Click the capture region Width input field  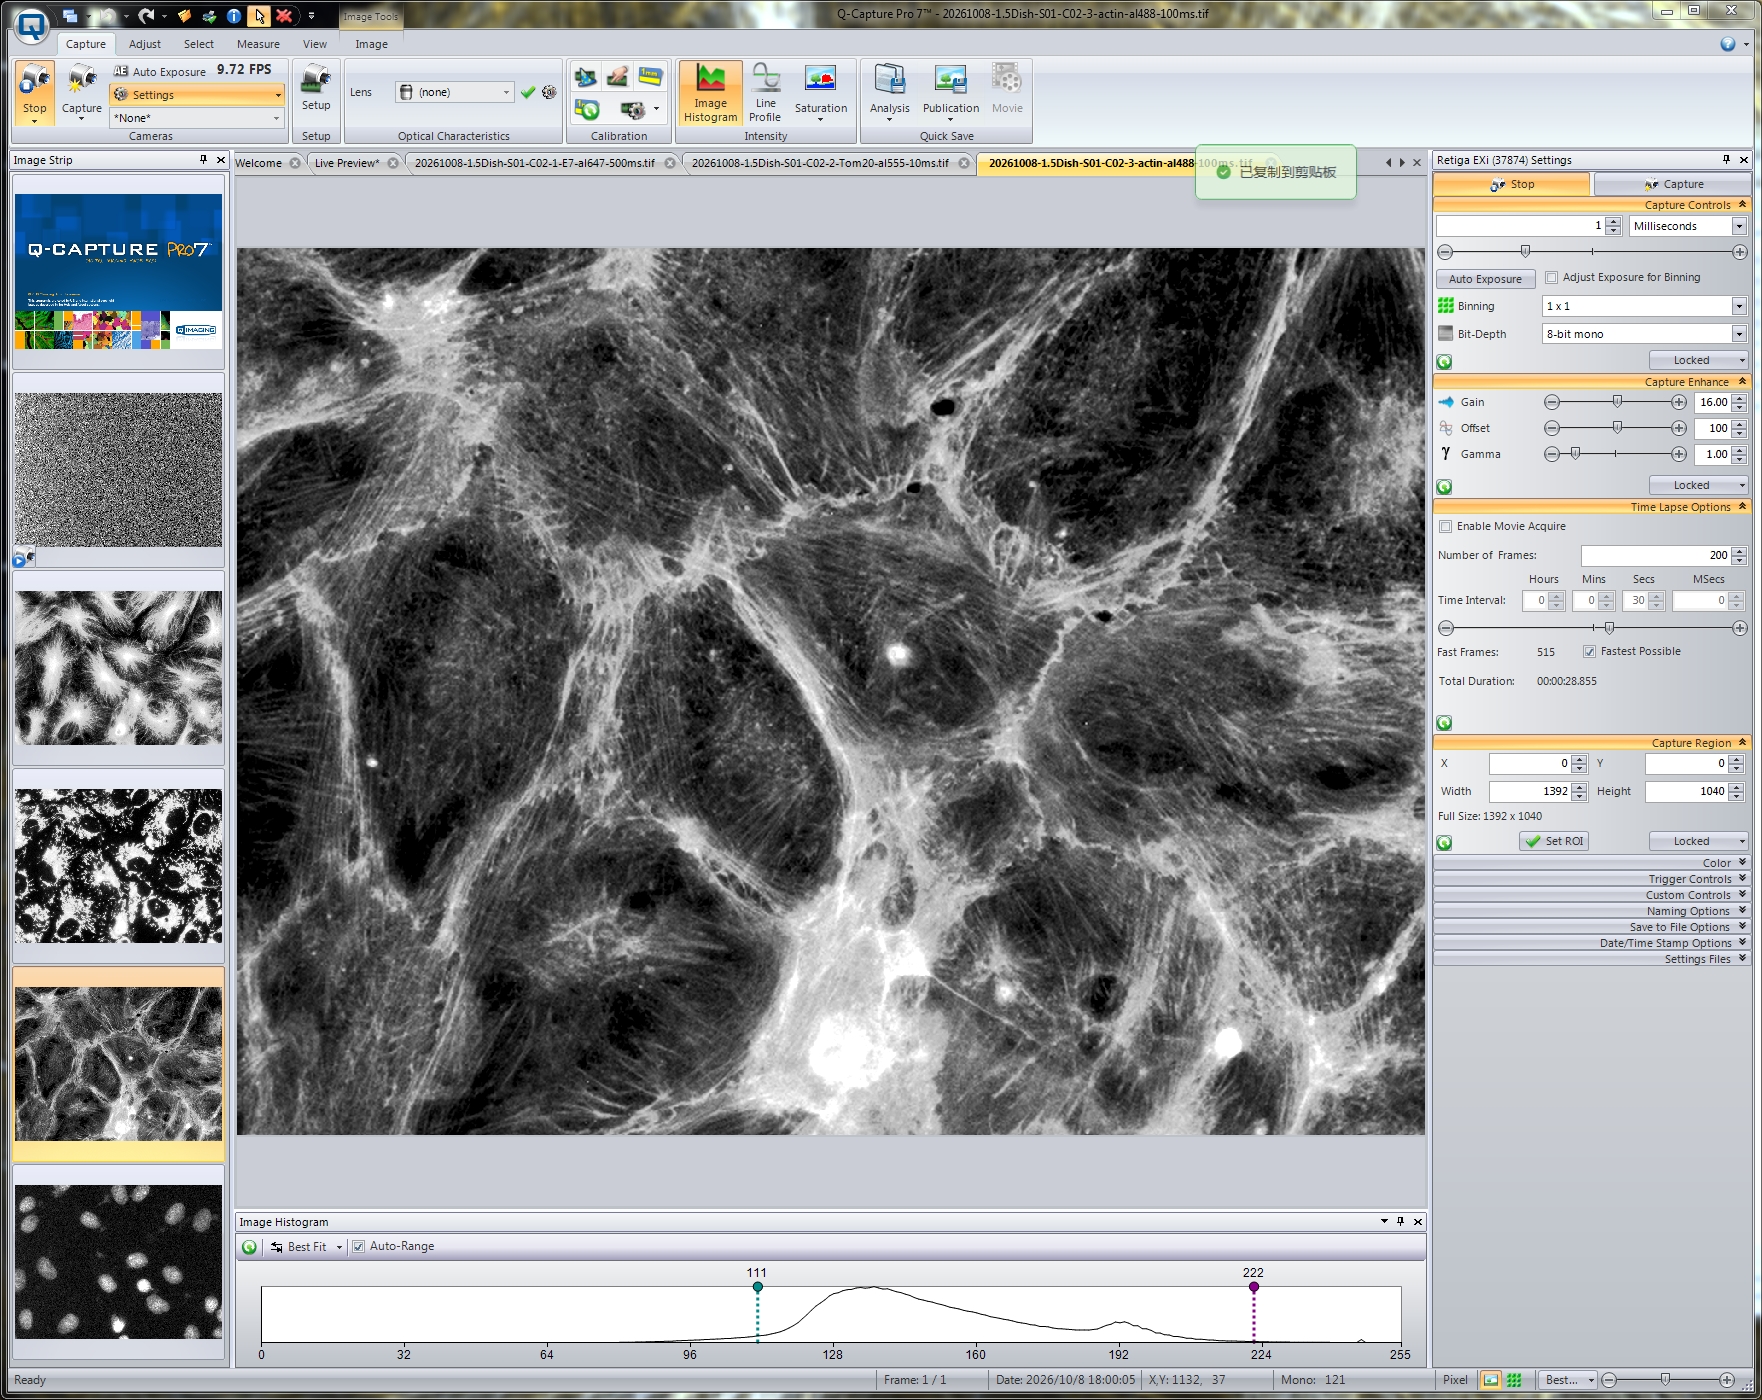(x=1530, y=792)
